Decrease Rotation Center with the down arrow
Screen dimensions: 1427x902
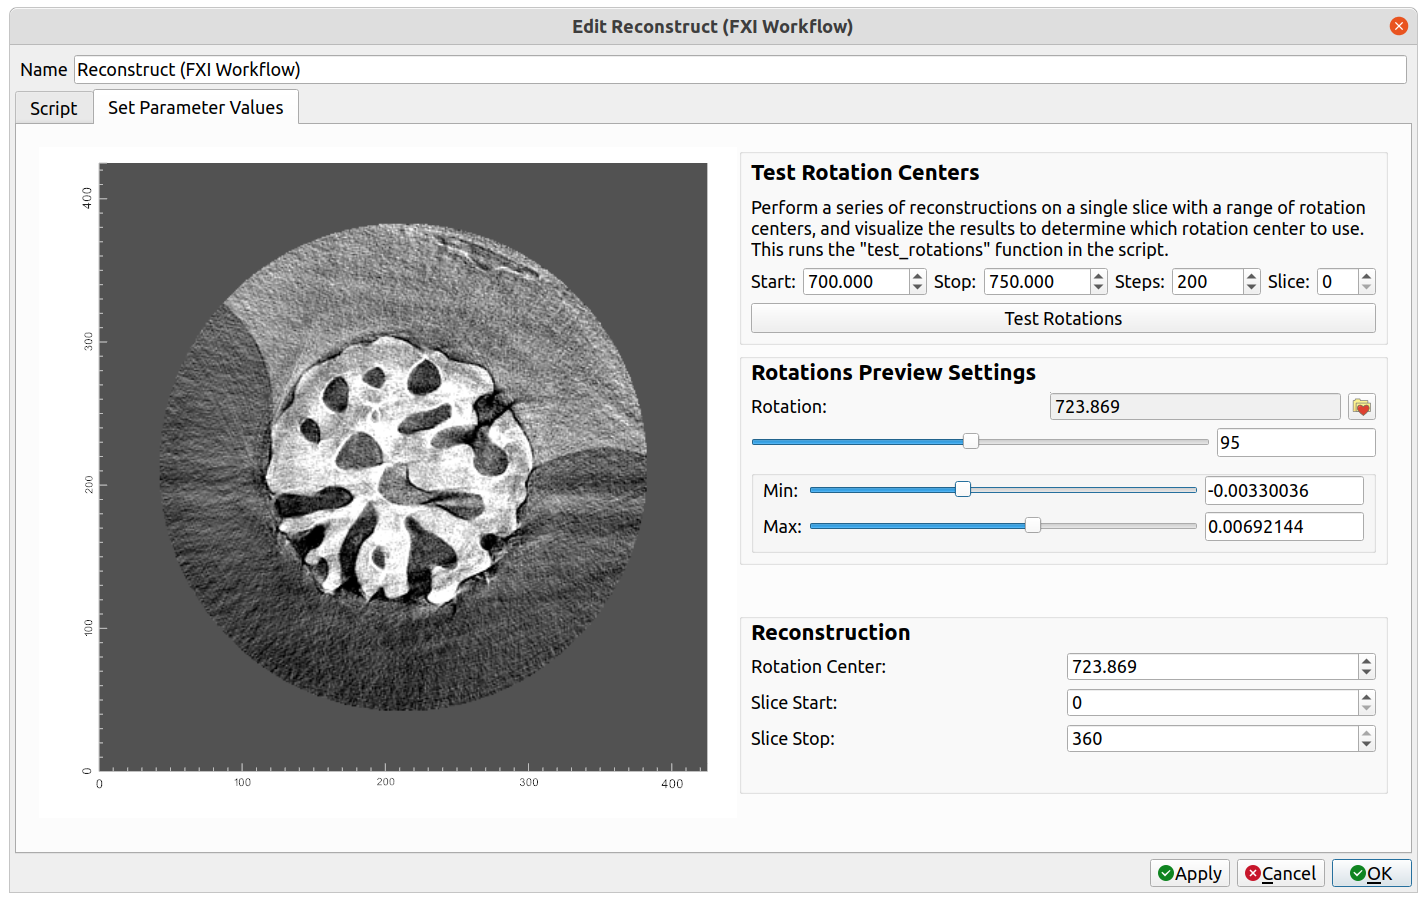(1367, 673)
